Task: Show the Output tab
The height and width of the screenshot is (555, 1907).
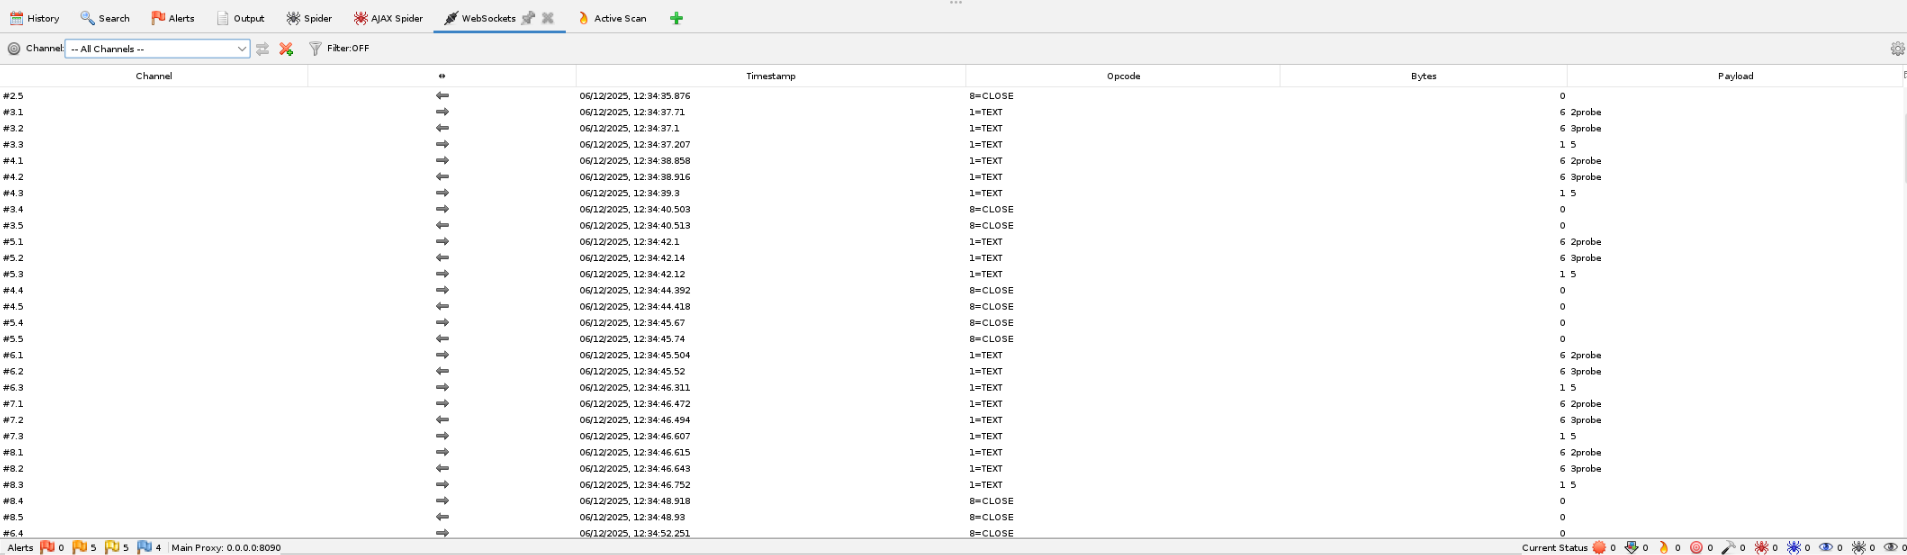Action: point(241,18)
